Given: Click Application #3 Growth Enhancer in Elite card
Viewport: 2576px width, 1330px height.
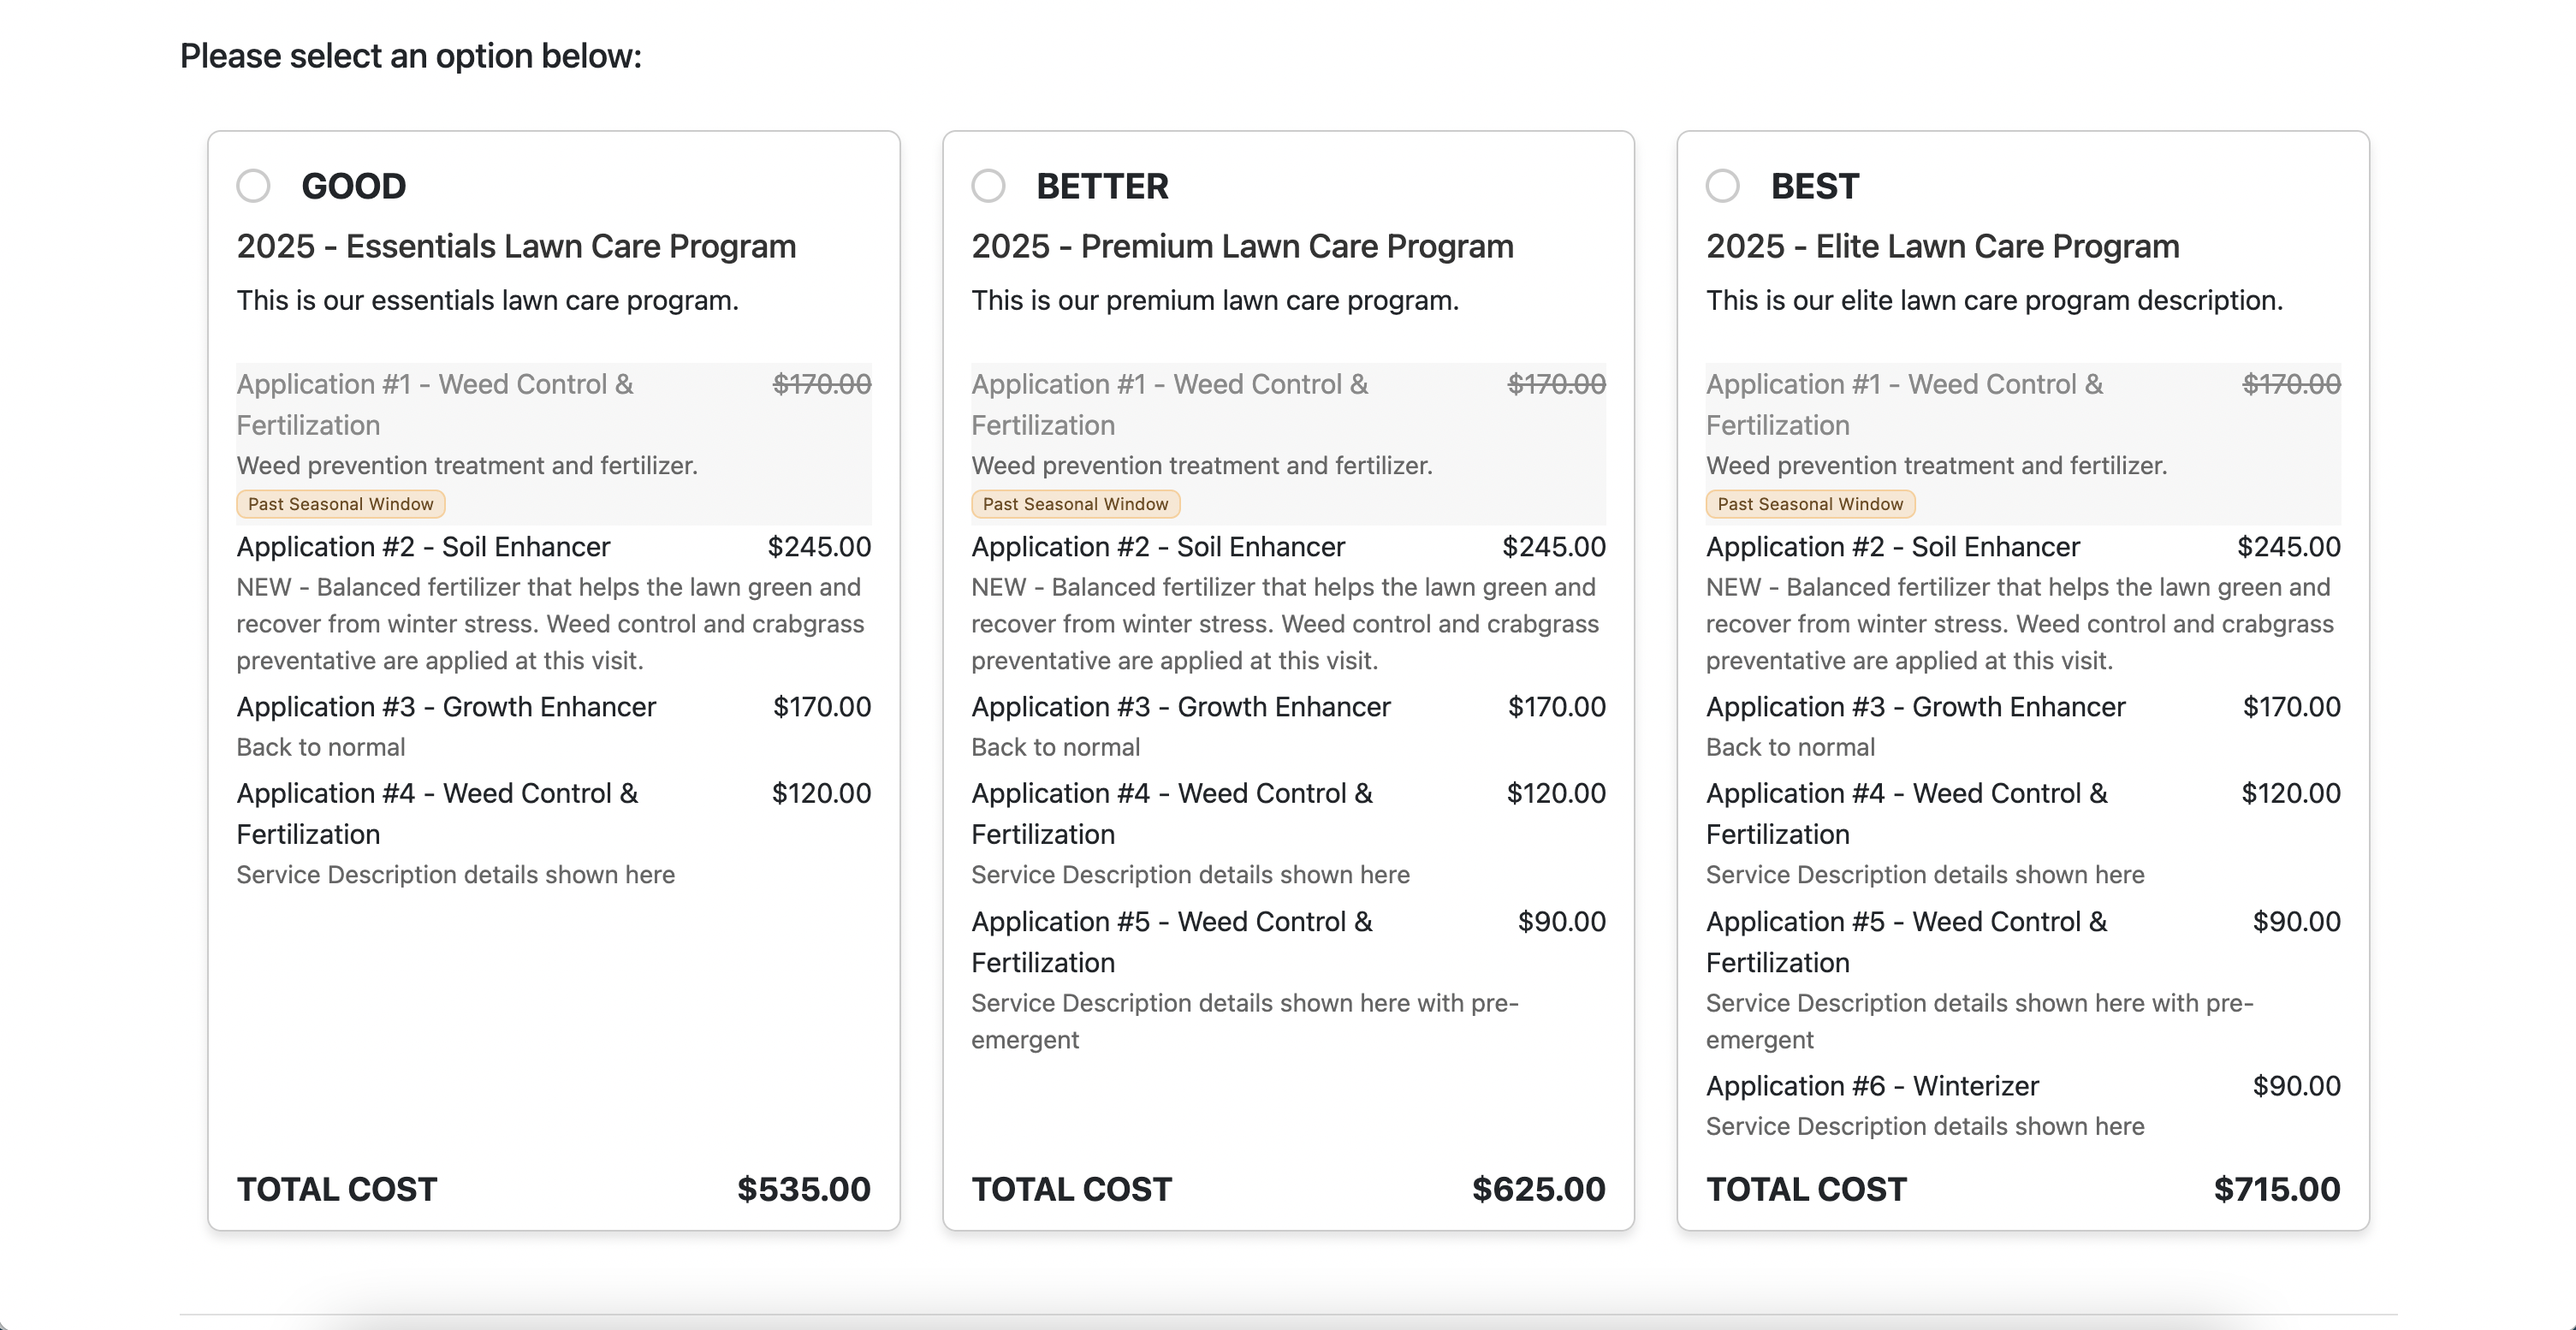Looking at the screenshot, I should [x=1915, y=707].
